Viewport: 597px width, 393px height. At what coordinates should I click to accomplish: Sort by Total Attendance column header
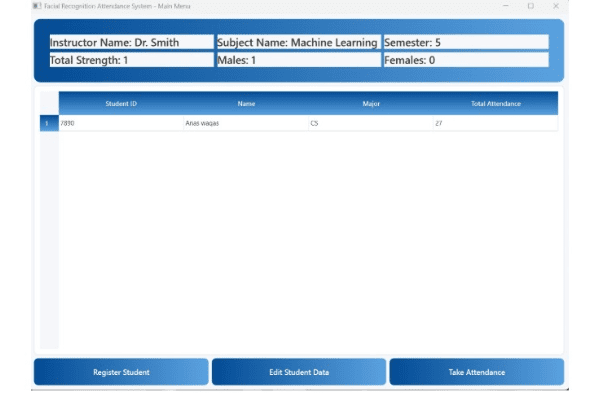[x=496, y=104]
